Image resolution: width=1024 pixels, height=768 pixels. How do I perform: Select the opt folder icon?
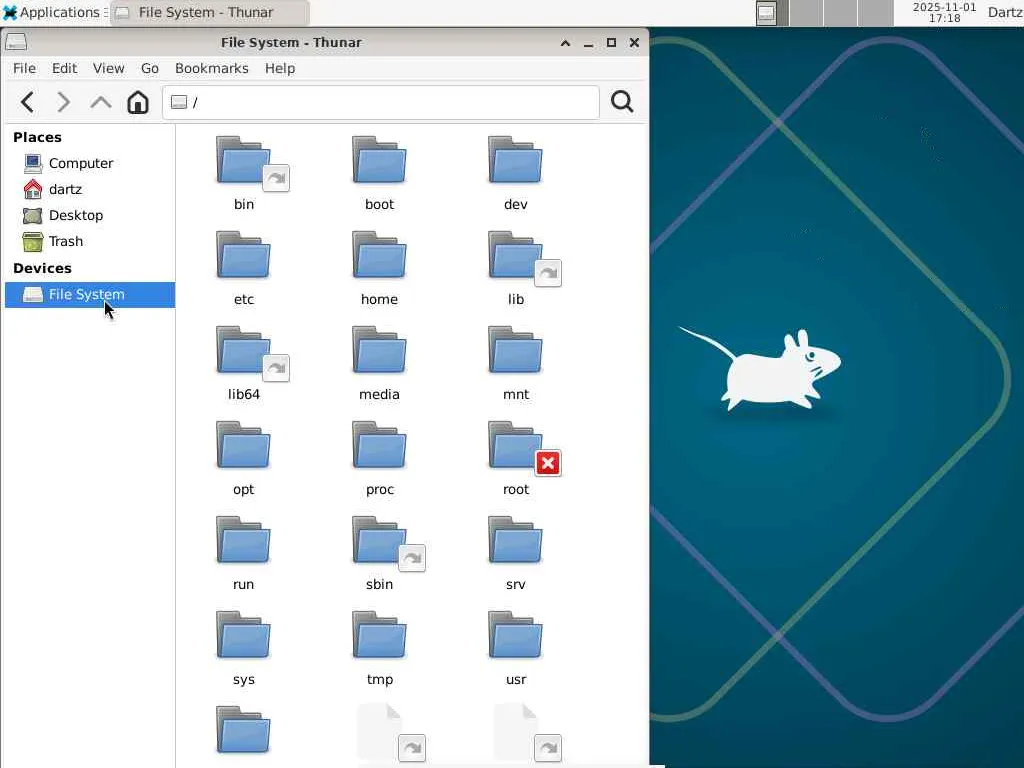(x=244, y=445)
